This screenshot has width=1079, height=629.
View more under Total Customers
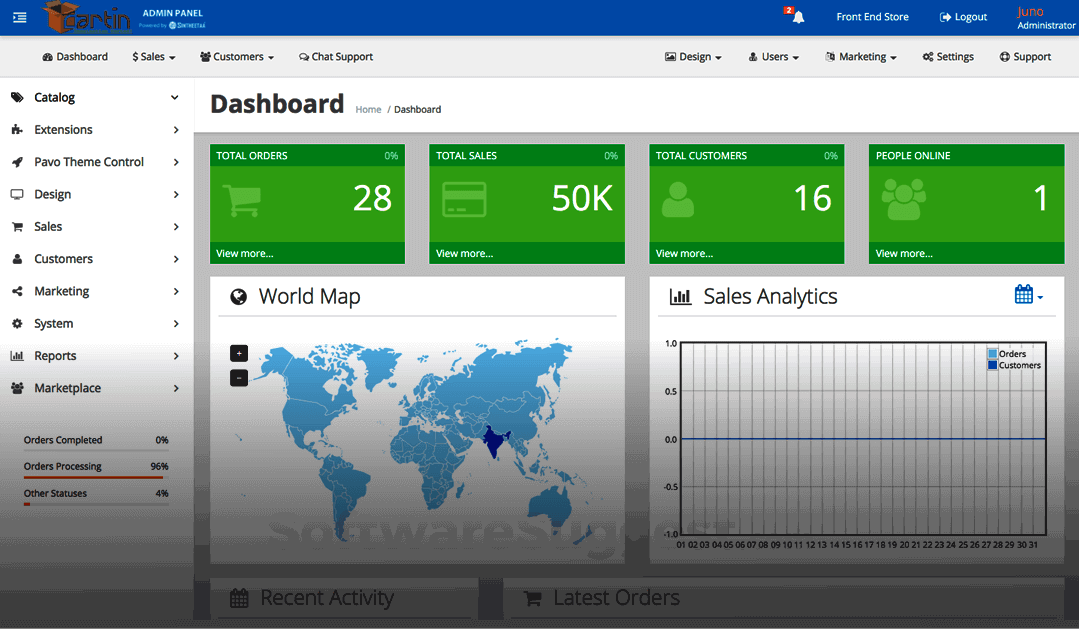[x=684, y=254]
